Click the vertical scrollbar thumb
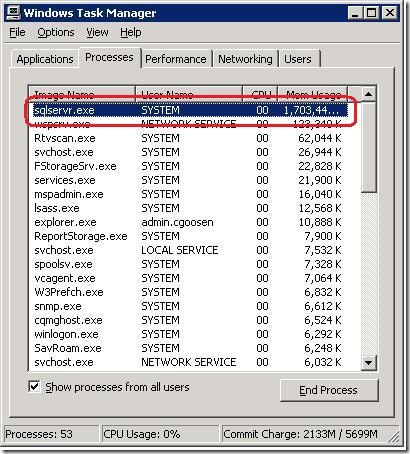Image resolution: width=410 pixels, height=454 pixels. tap(368, 147)
